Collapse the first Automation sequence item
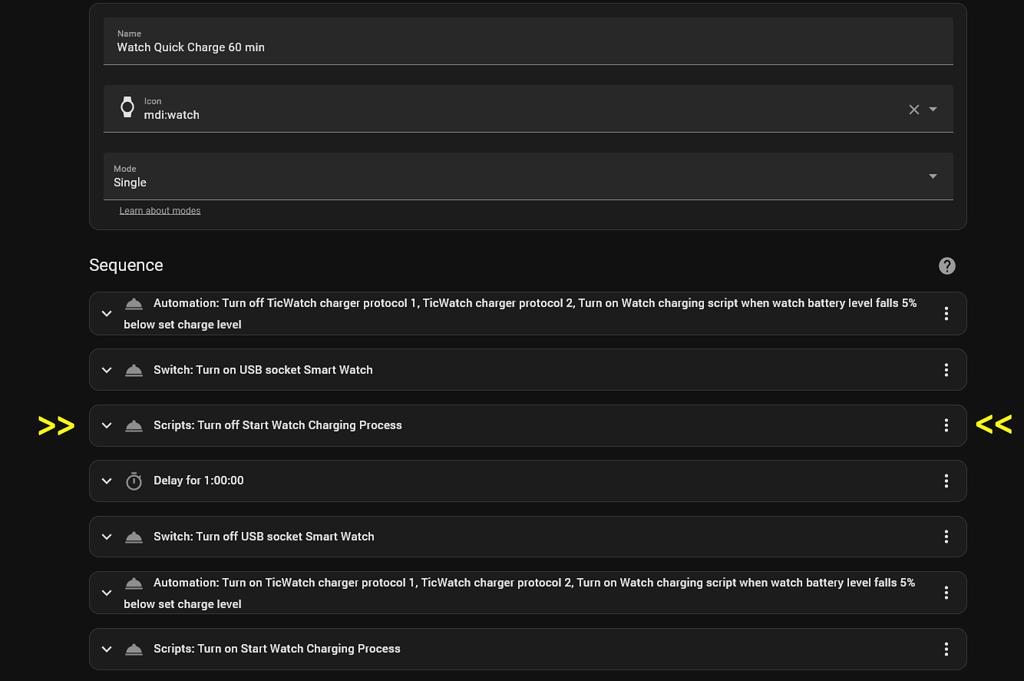The width and height of the screenshot is (1024, 681). coord(106,313)
